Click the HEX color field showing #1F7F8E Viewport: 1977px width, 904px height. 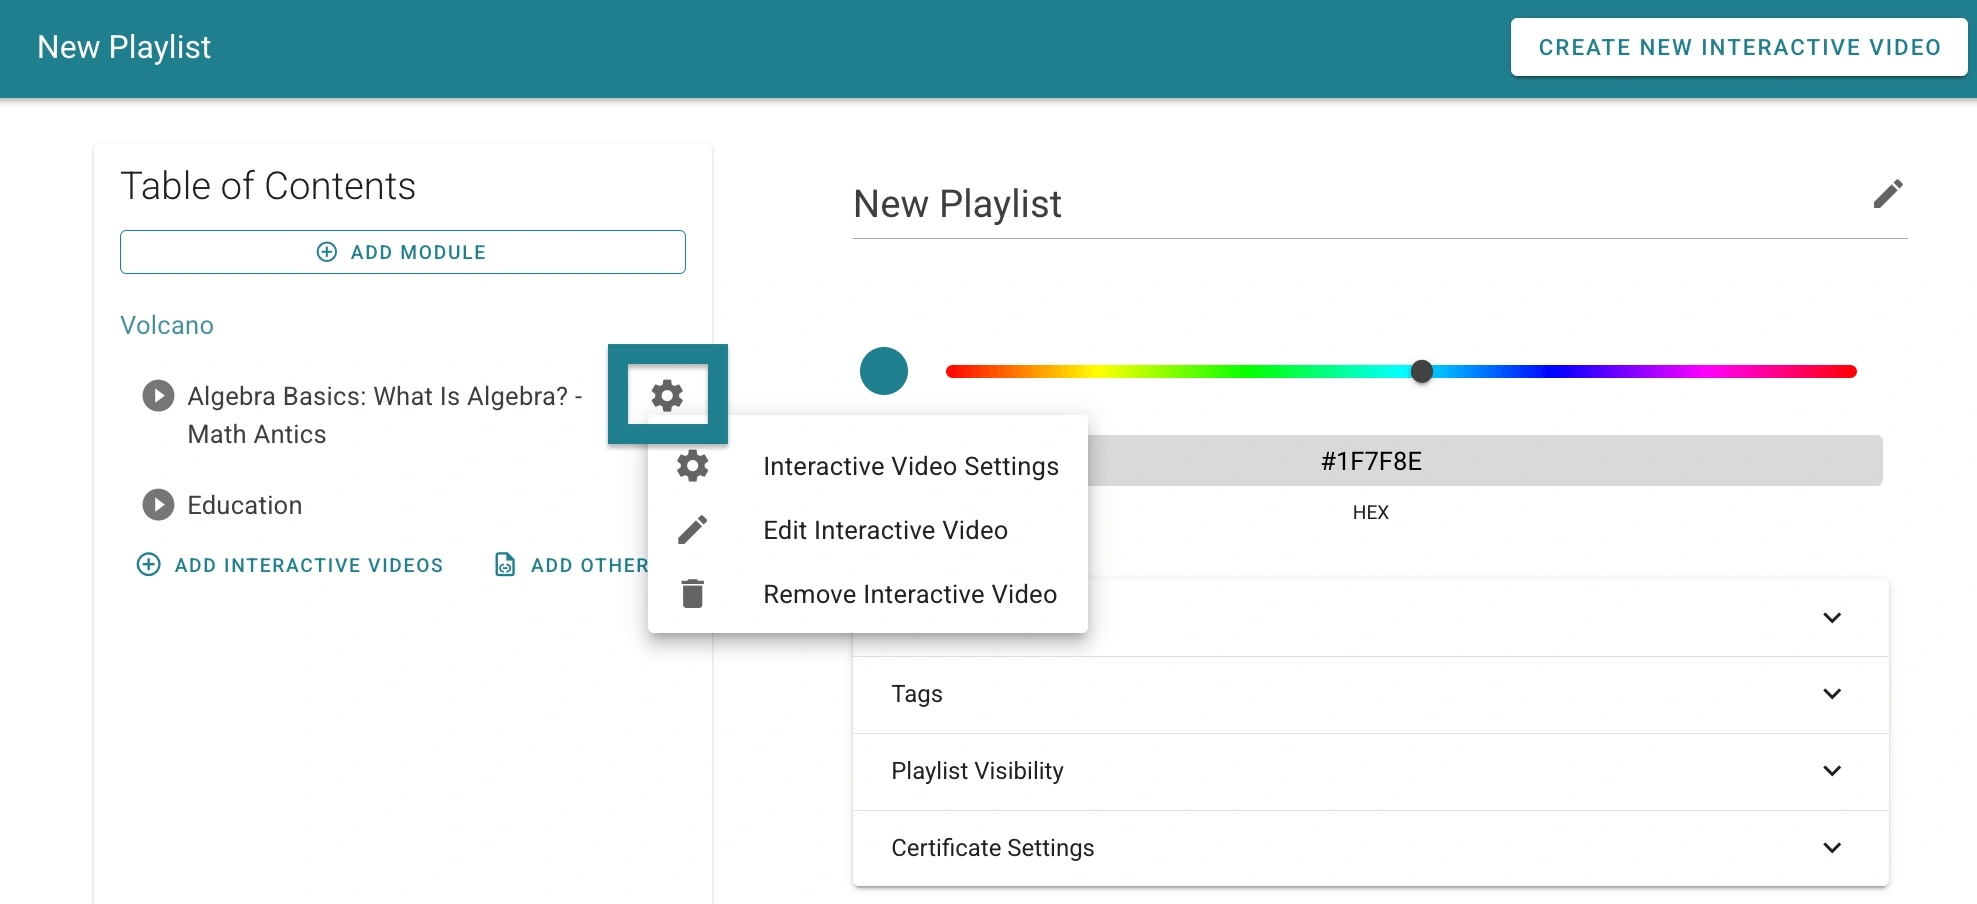coord(1371,461)
